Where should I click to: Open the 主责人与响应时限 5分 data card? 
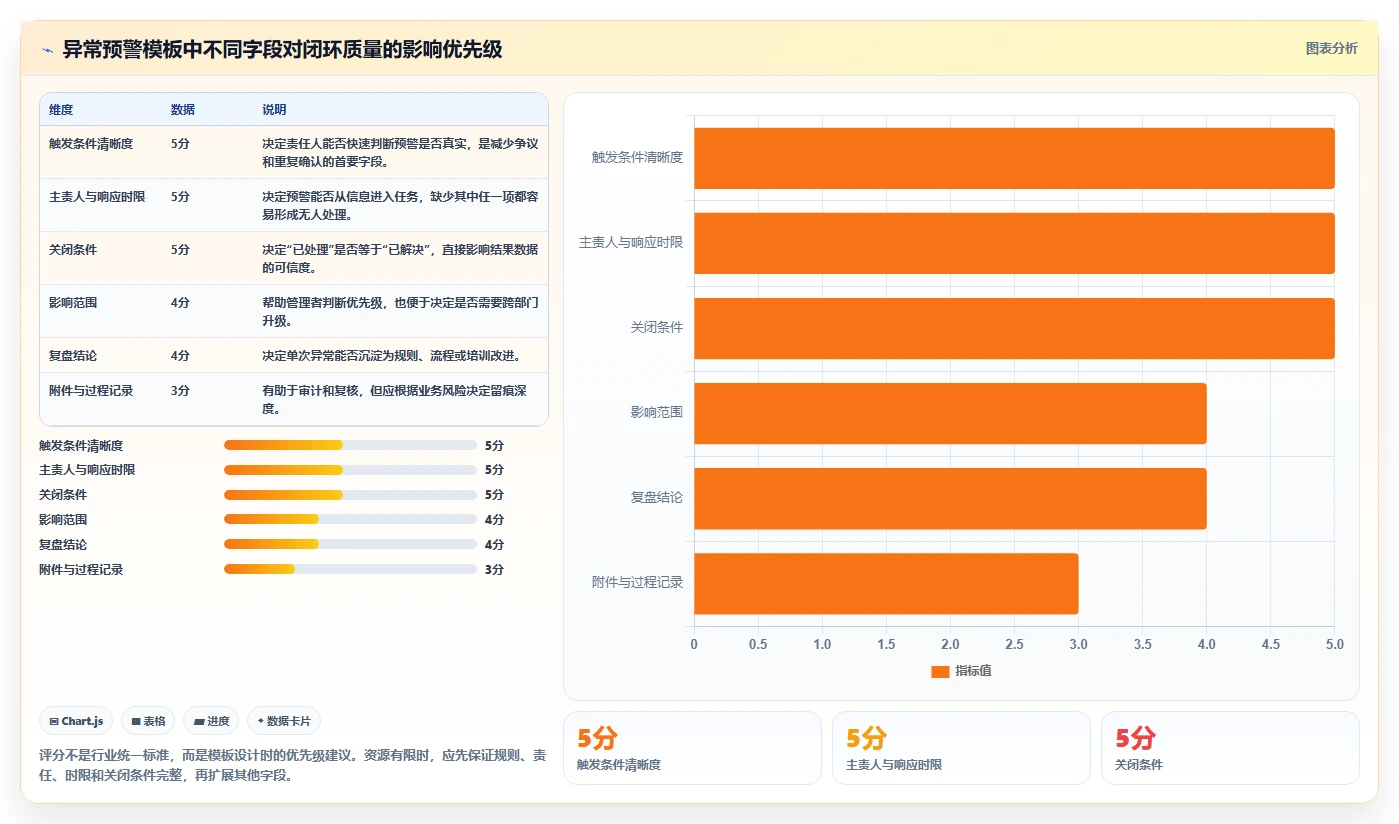(961, 748)
